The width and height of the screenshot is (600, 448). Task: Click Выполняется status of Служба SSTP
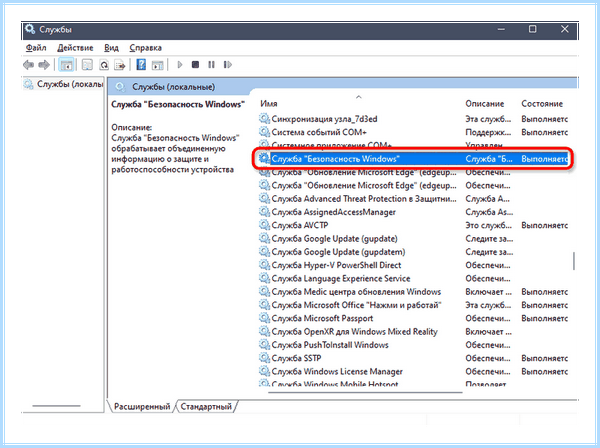pyautogui.click(x=544, y=358)
